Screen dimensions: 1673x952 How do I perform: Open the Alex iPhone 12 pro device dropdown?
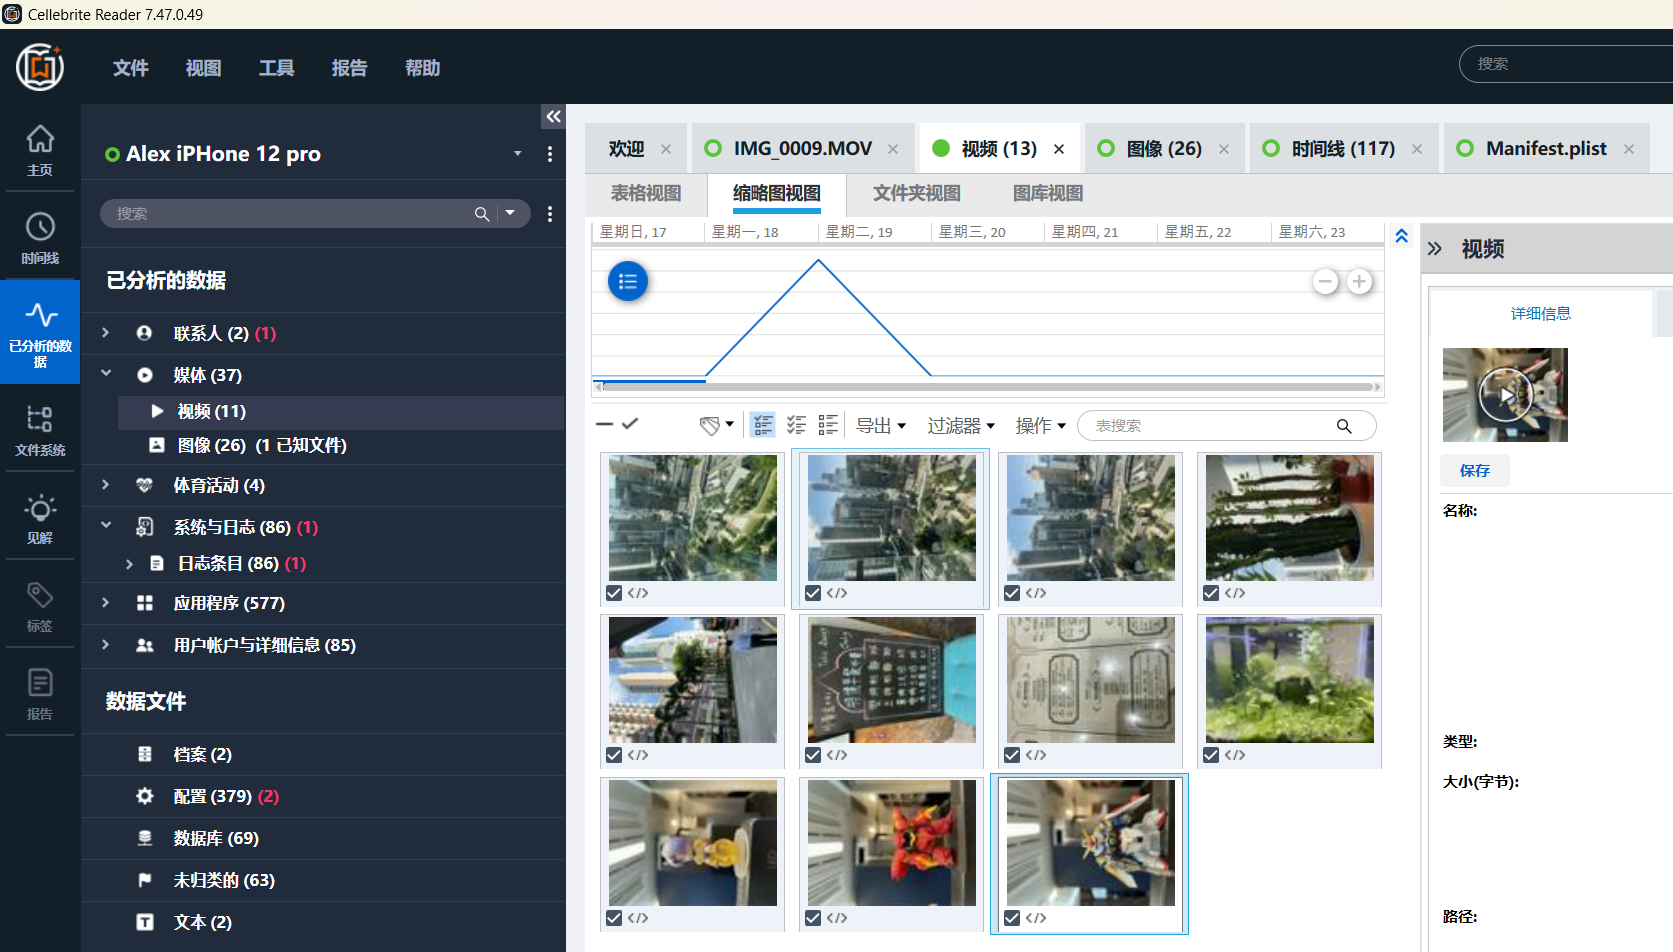518,154
